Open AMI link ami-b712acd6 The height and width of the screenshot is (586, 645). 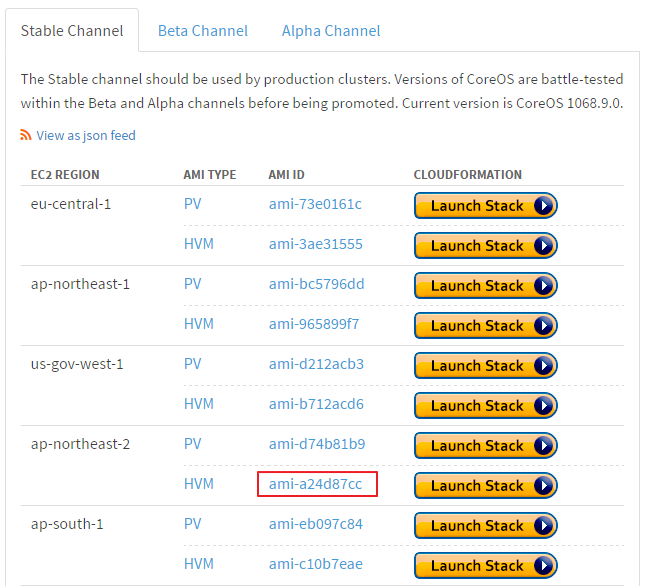[316, 404]
